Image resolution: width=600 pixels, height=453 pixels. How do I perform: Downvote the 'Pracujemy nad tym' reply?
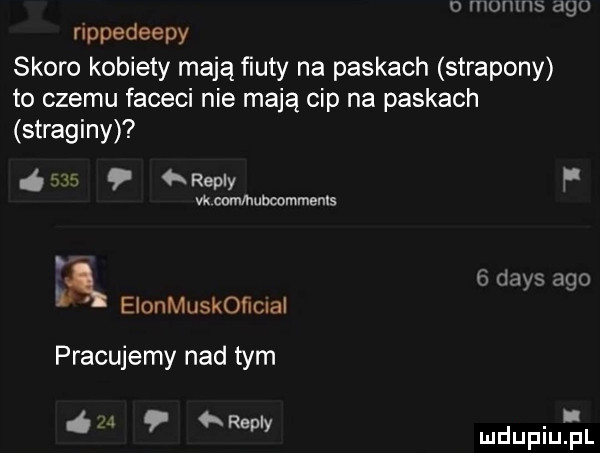click(156, 422)
